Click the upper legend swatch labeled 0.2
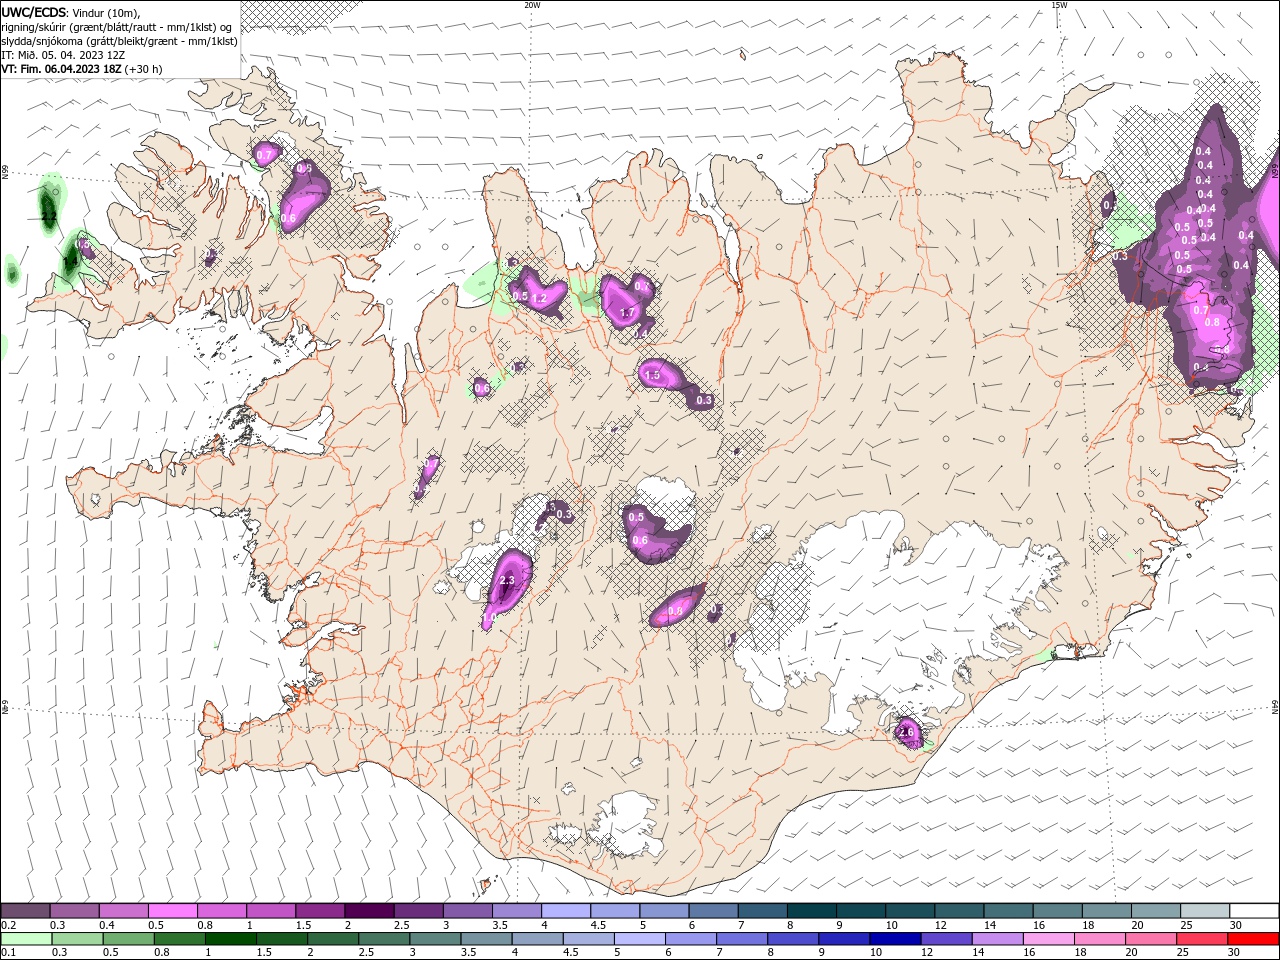 25,911
